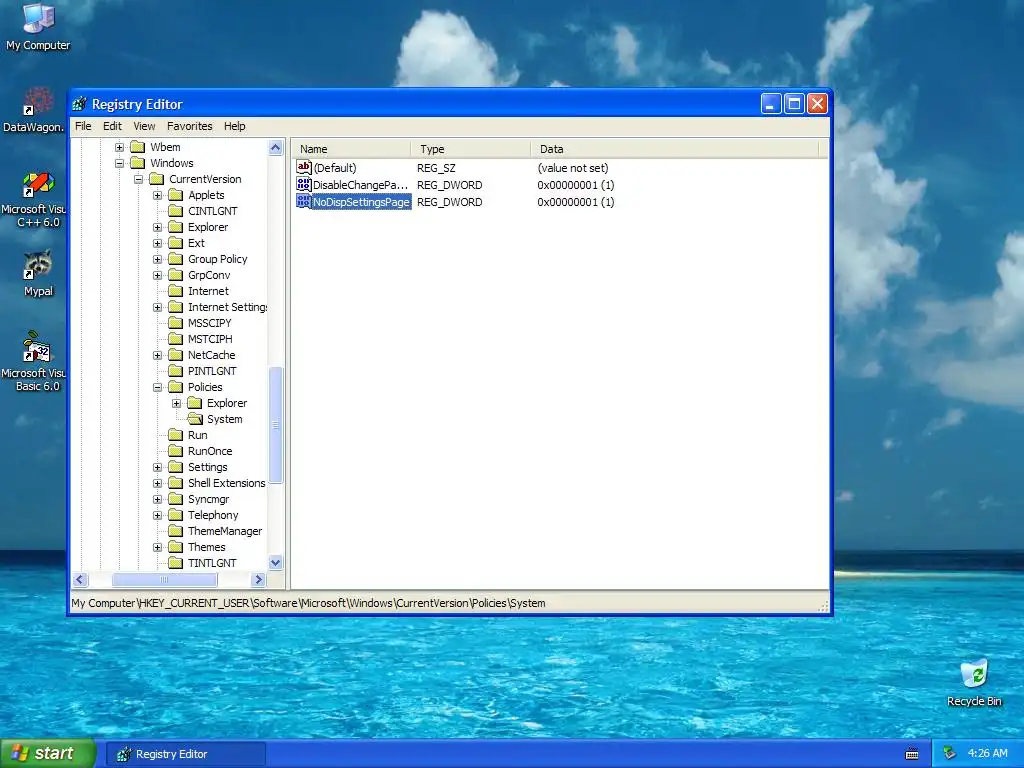This screenshot has width=1024, height=768.
Task: Select the (Default) value name
Action: pyautogui.click(x=335, y=168)
